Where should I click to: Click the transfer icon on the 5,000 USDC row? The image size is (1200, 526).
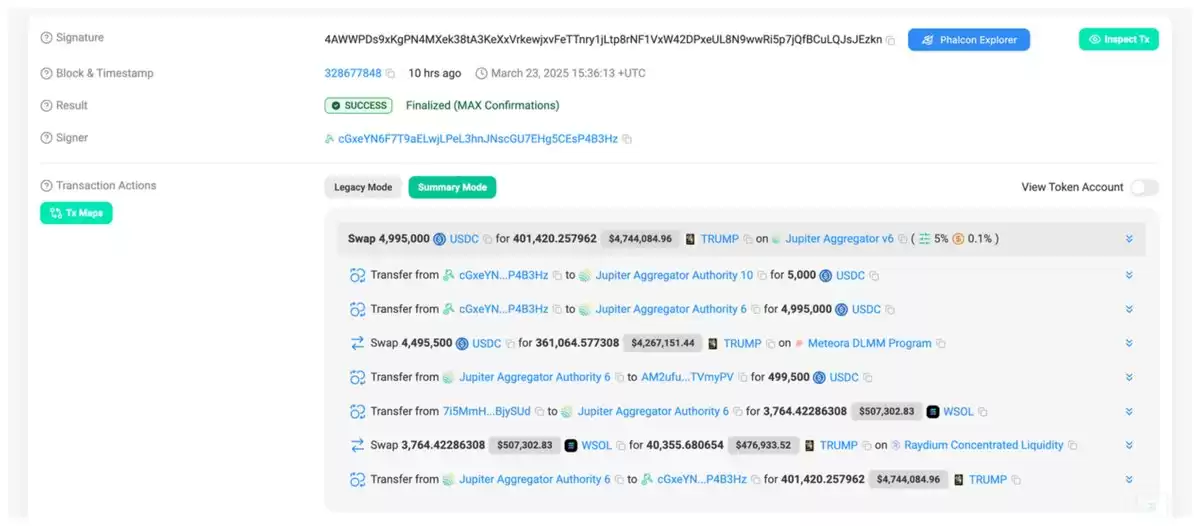tap(357, 275)
